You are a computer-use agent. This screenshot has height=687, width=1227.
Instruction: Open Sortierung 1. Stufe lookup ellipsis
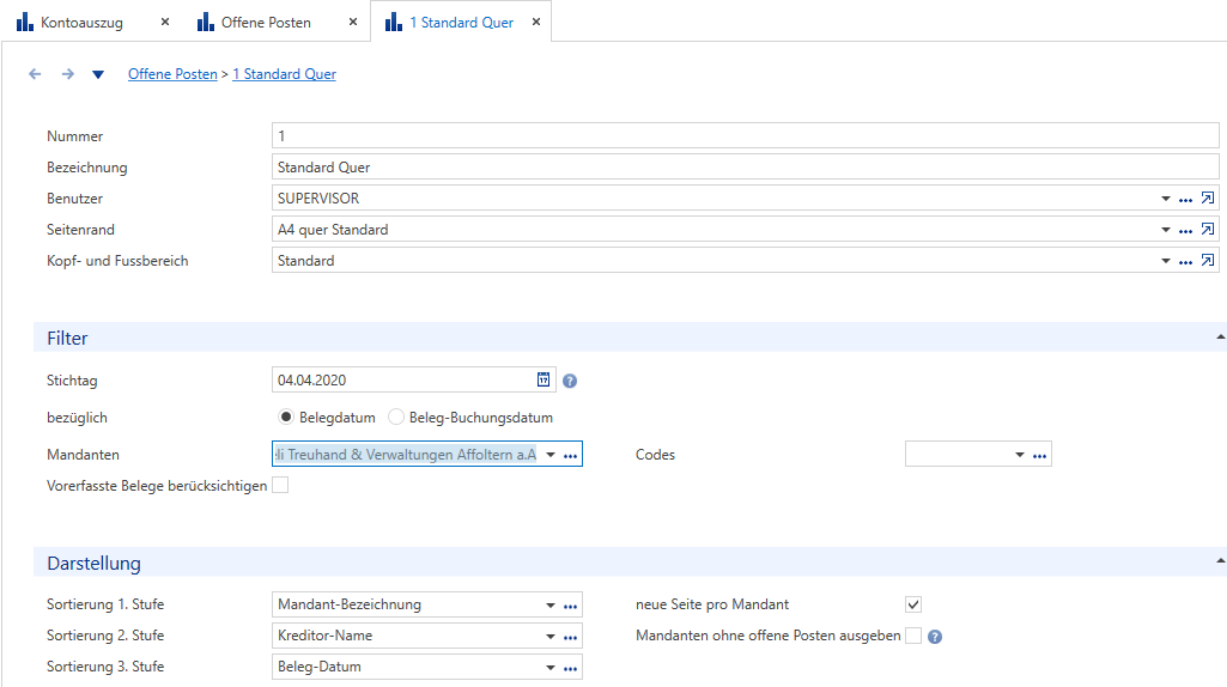570,606
